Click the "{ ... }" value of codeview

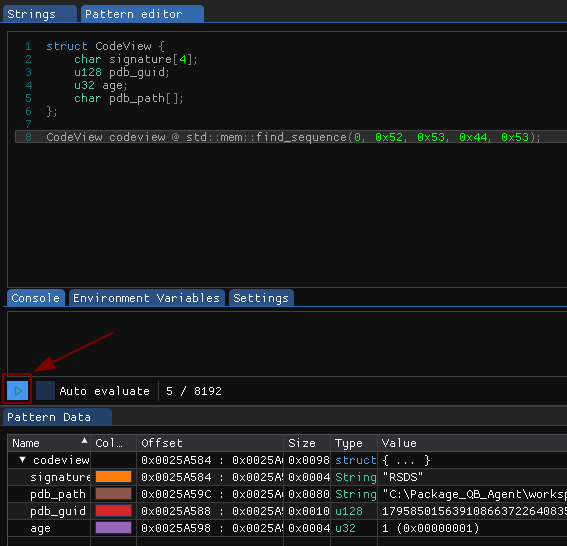(406, 460)
